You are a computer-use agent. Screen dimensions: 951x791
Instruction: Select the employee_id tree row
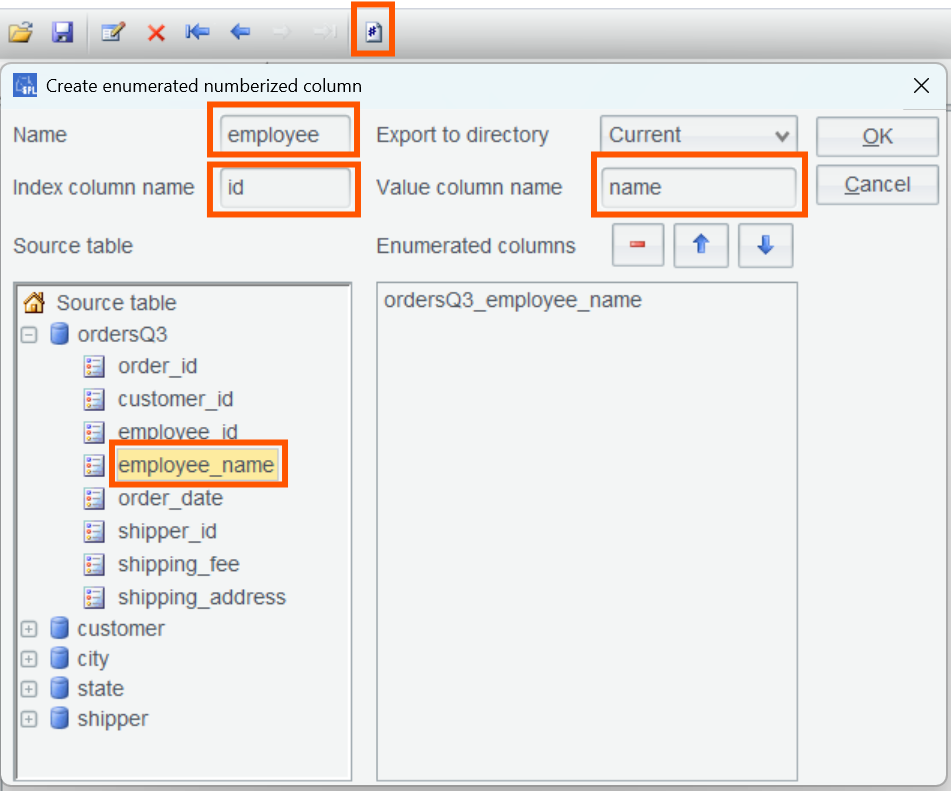tap(178, 431)
